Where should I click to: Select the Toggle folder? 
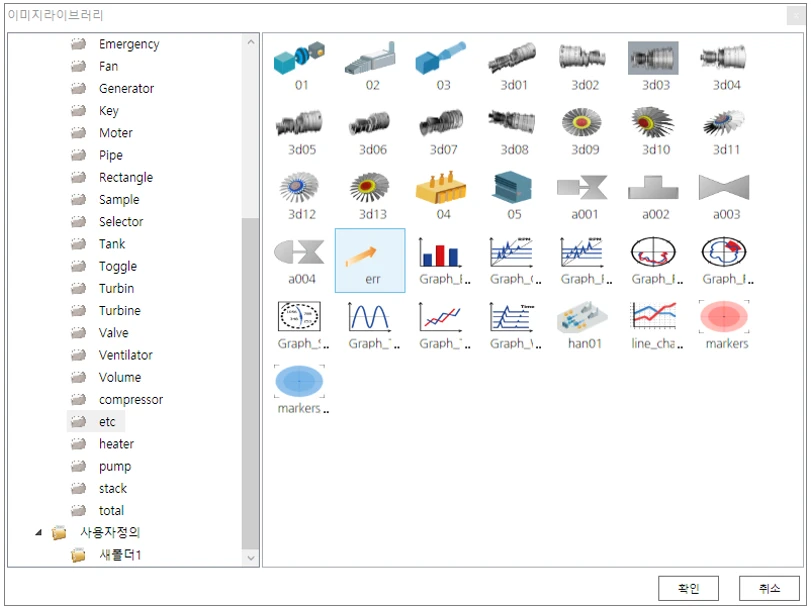118,266
